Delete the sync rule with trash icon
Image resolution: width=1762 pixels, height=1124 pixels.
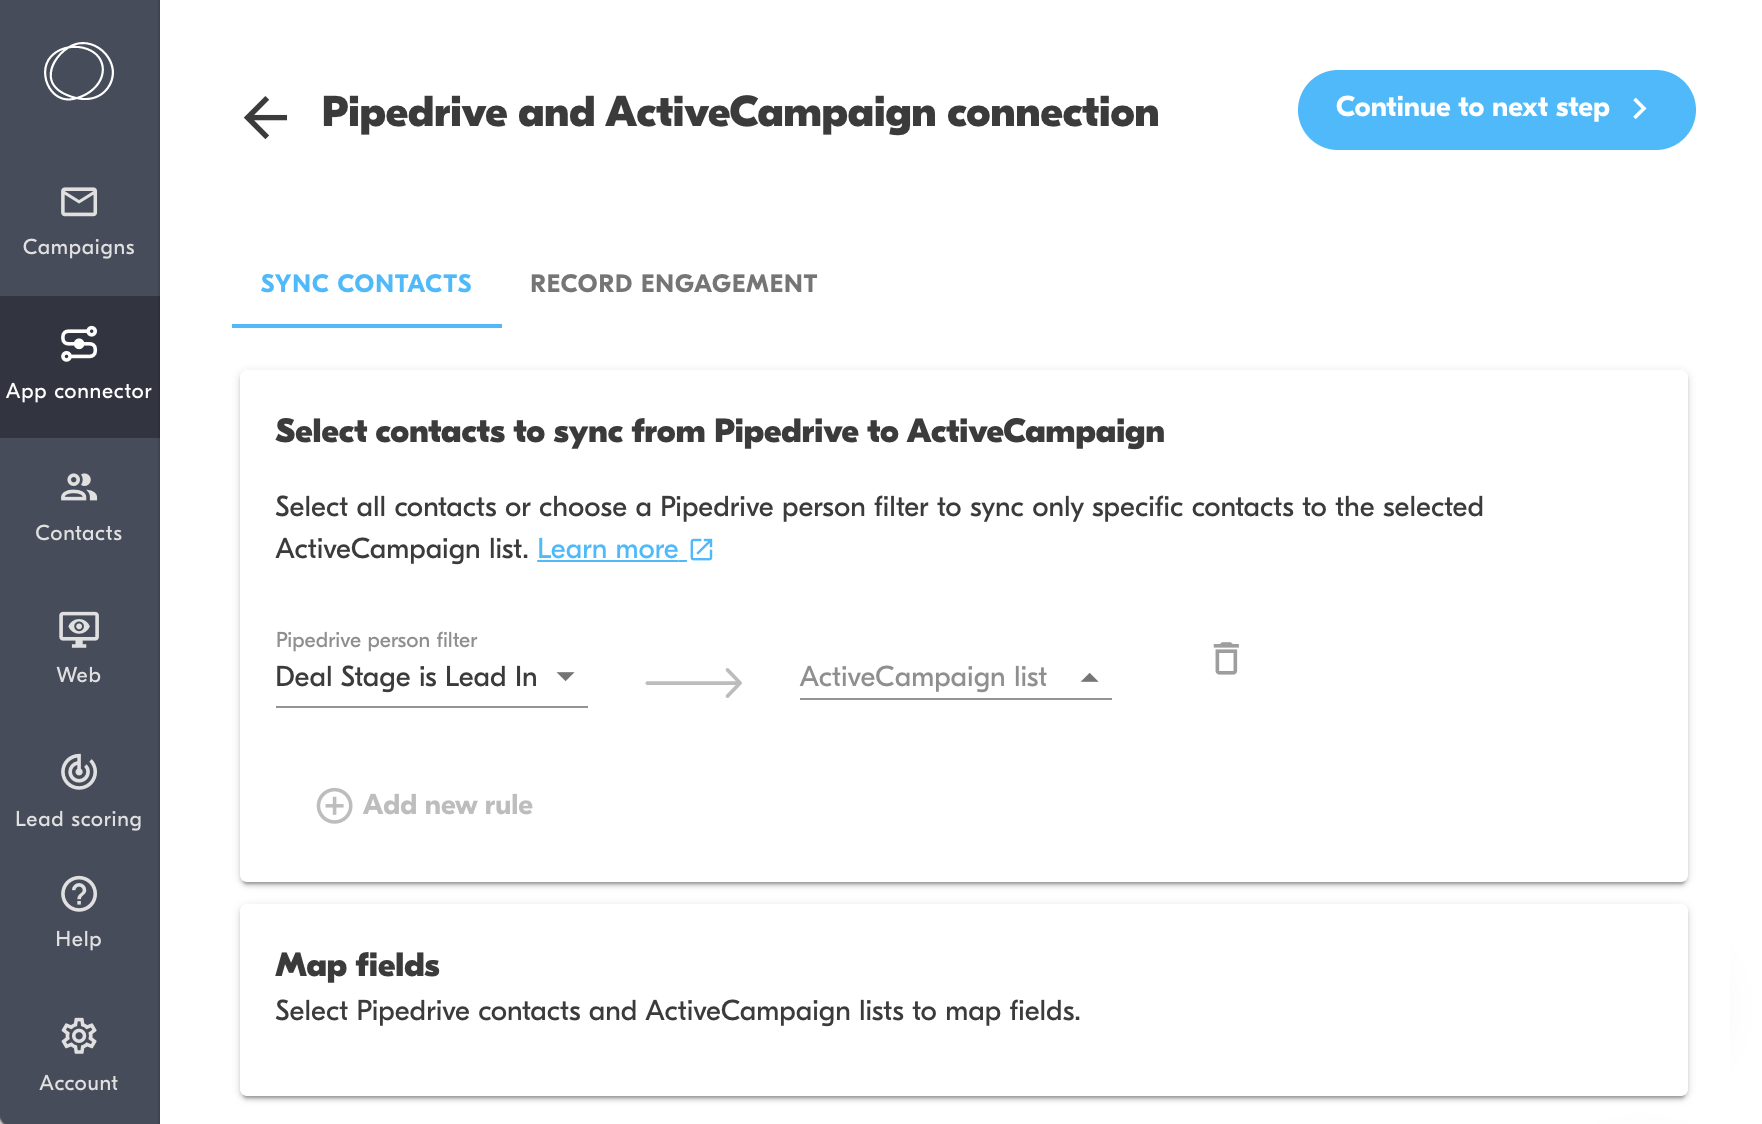(x=1226, y=659)
